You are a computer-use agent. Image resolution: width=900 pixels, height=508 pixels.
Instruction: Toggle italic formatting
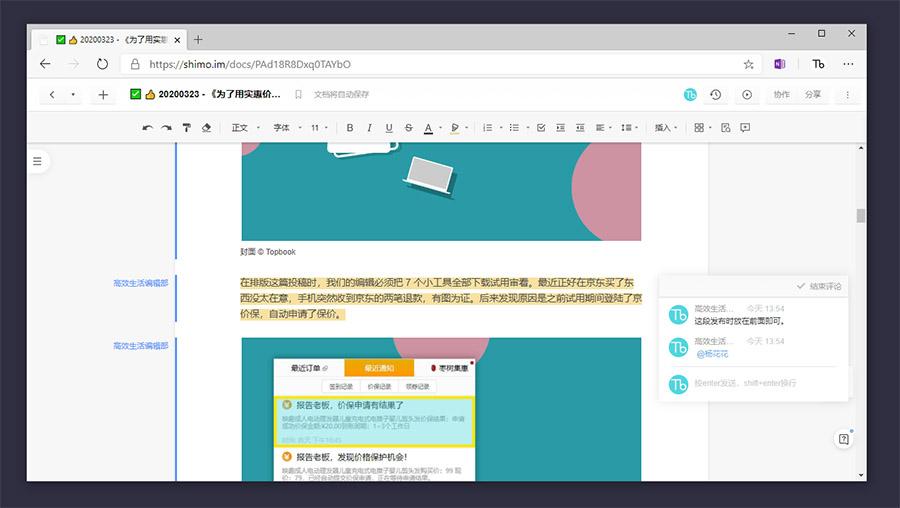(369, 128)
